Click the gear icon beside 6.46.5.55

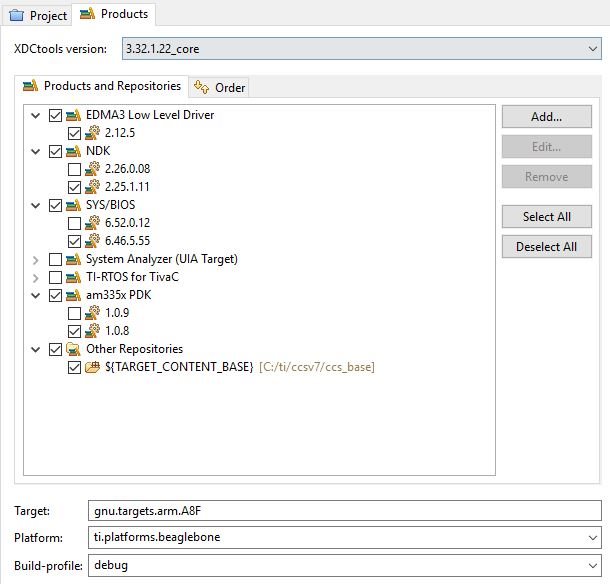(x=92, y=241)
